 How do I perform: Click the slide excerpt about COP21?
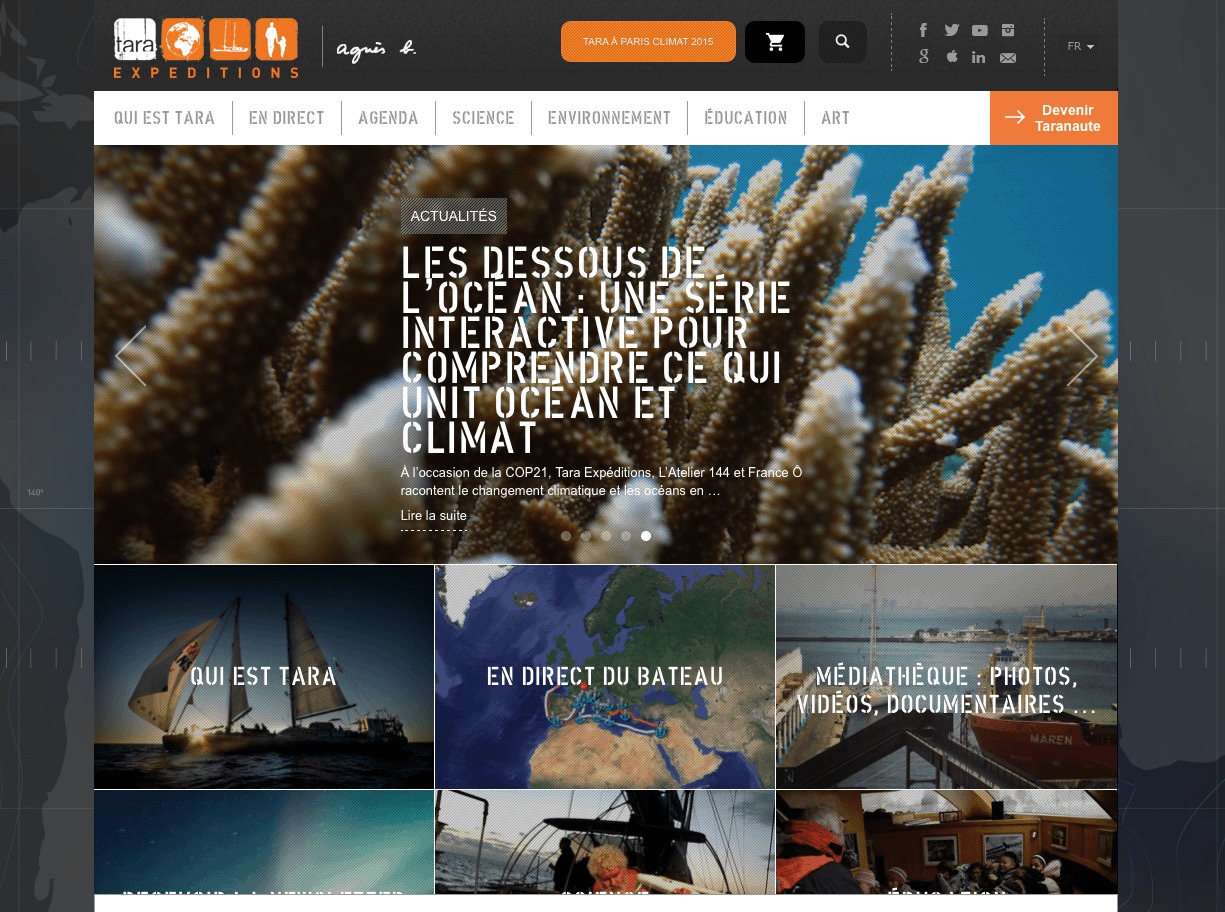point(601,482)
